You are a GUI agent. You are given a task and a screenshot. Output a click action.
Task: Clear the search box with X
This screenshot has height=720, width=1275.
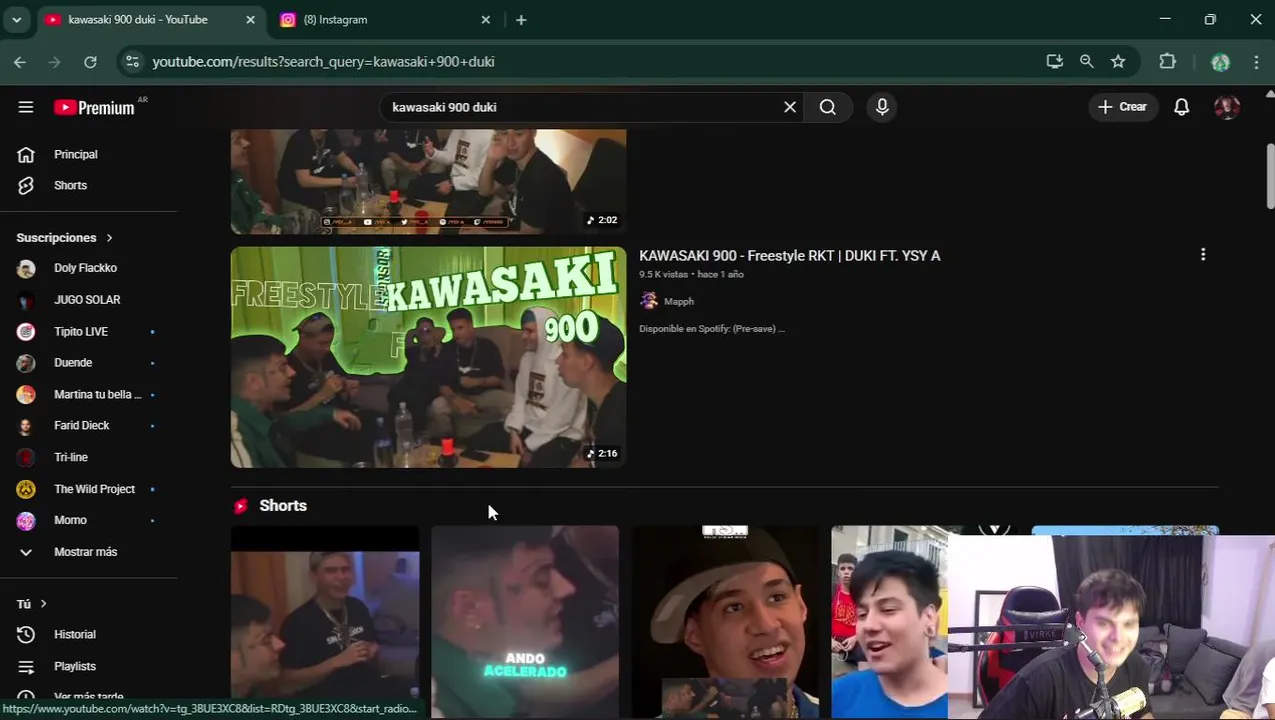click(790, 107)
